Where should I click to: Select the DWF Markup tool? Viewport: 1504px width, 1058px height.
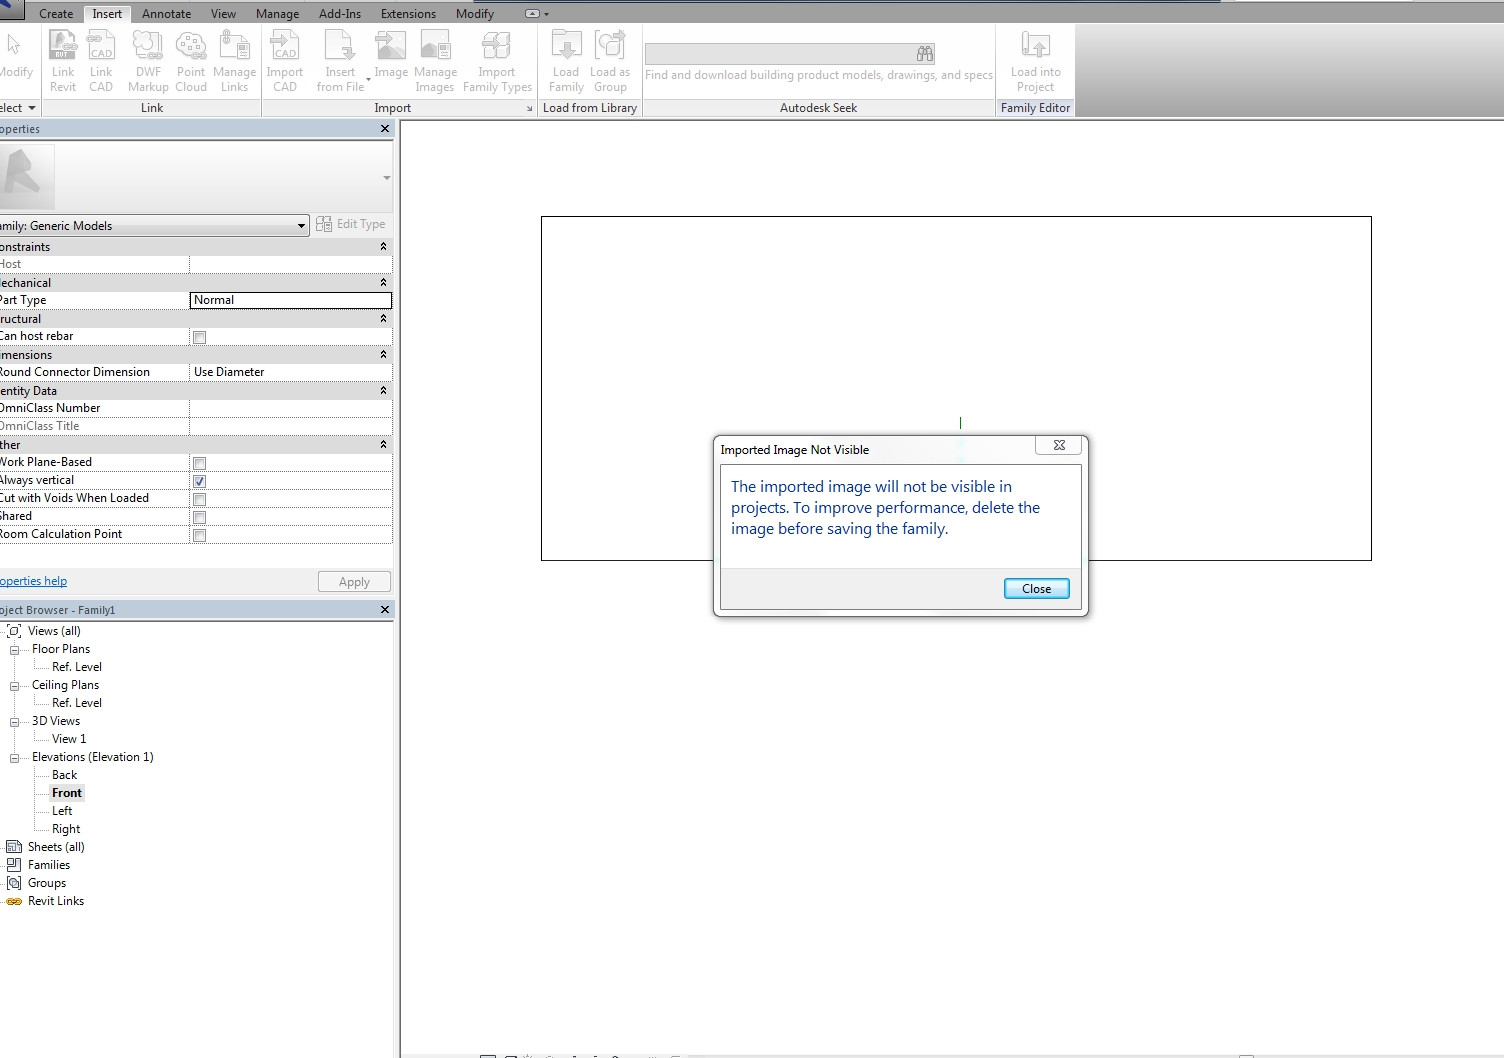click(x=147, y=58)
